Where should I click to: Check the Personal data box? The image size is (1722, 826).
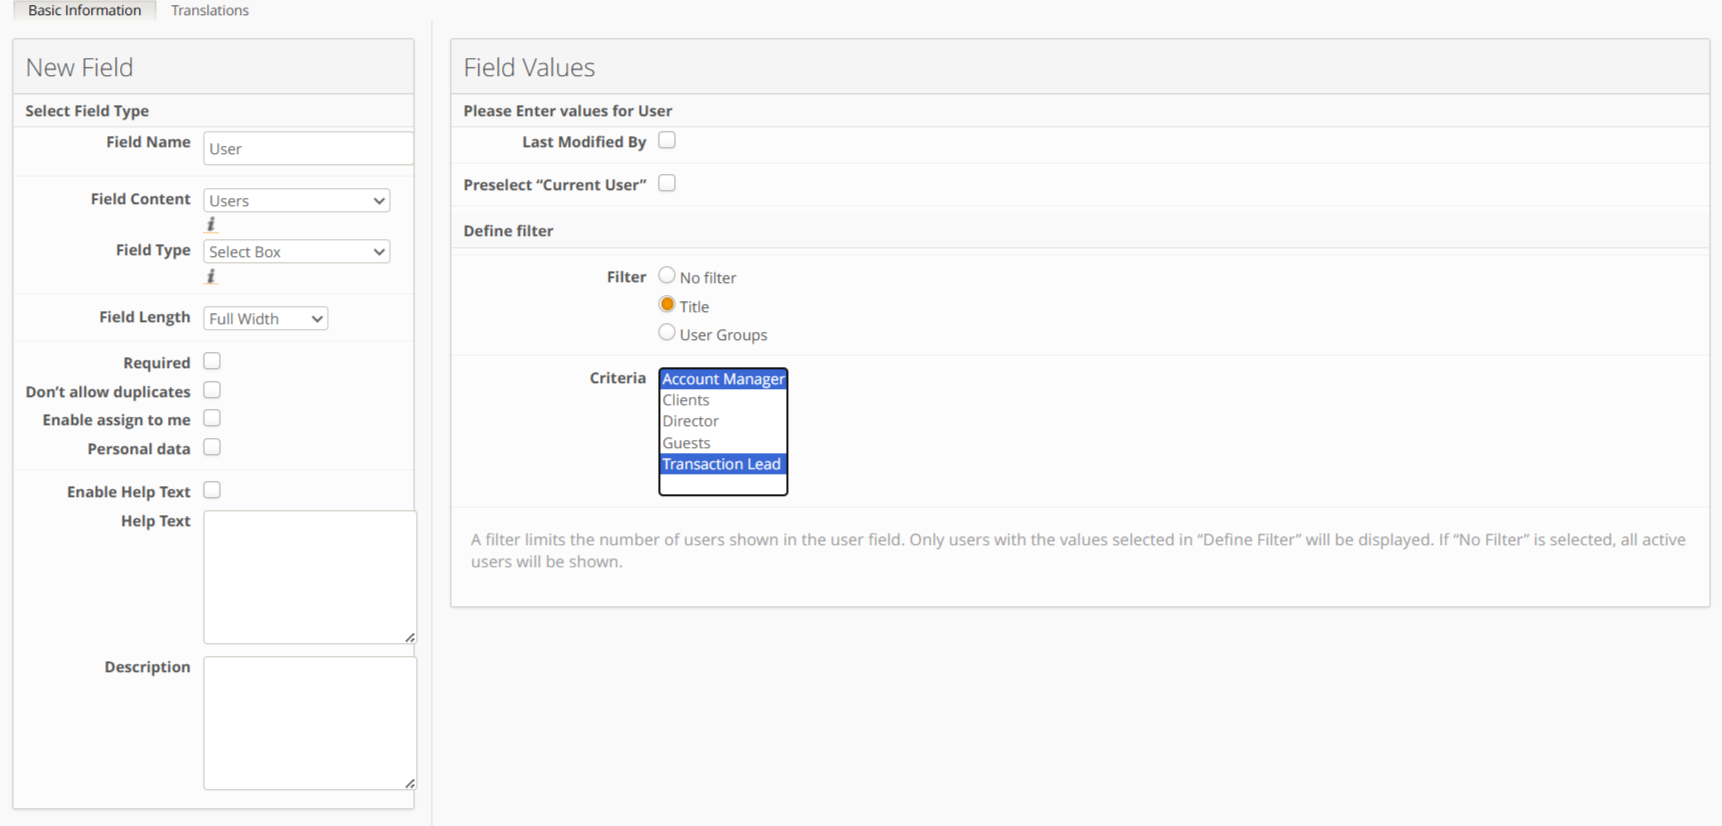point(212,447)
